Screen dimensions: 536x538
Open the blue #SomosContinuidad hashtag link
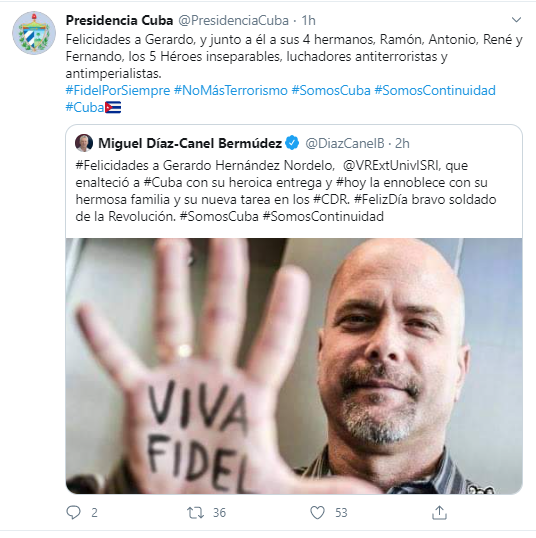(x=435, y=91)
